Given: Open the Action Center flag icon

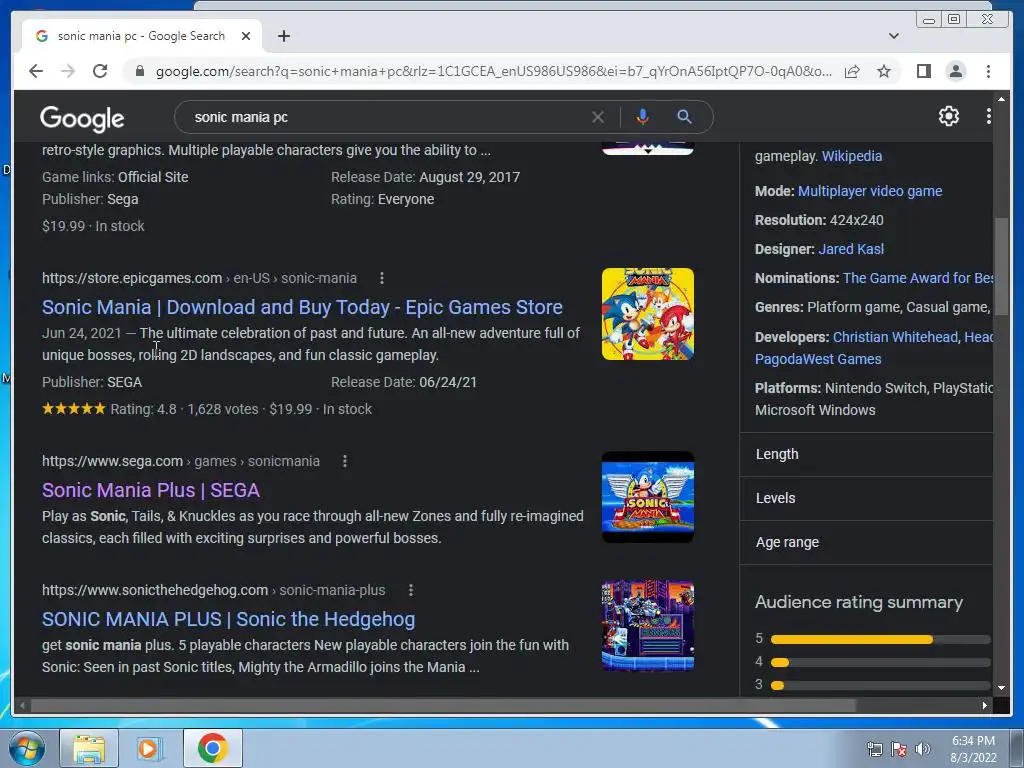Looking at the screenshot, I should [899, 749].
